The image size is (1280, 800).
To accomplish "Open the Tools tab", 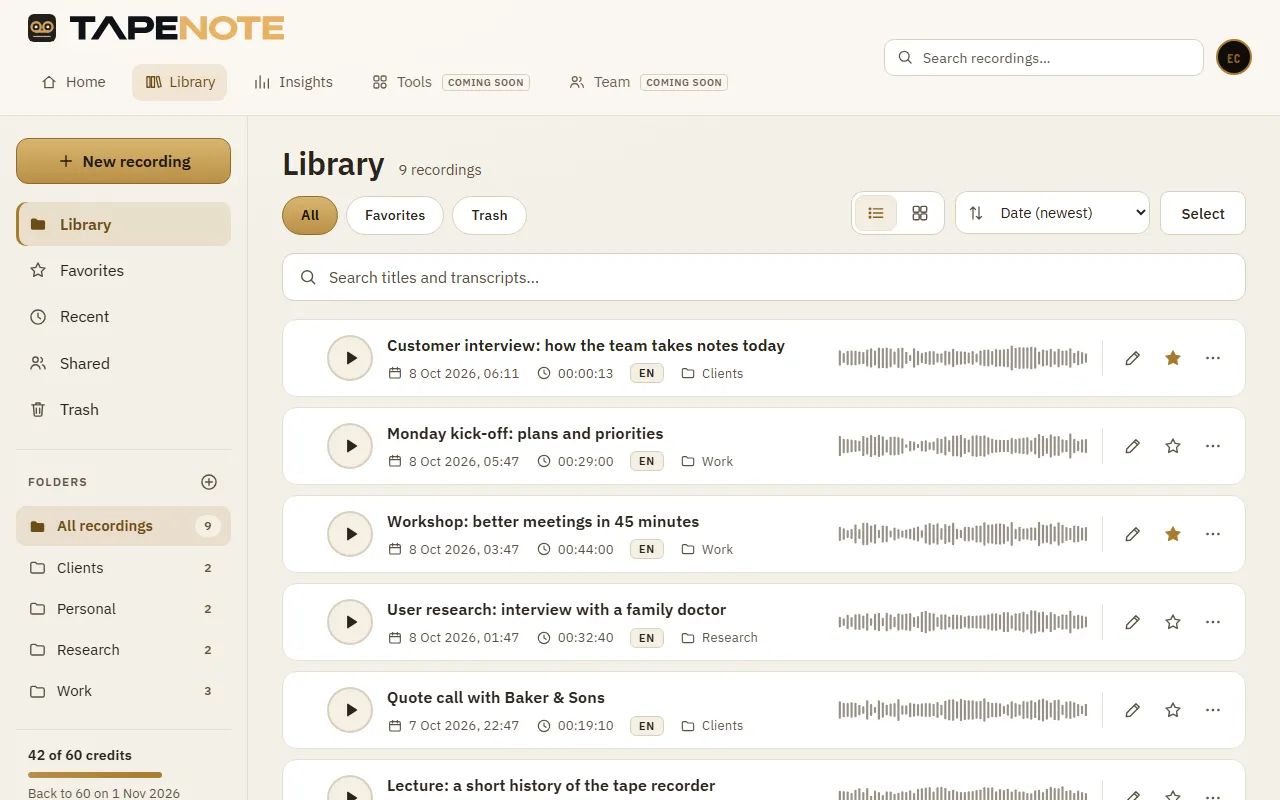I will [450, 82].
